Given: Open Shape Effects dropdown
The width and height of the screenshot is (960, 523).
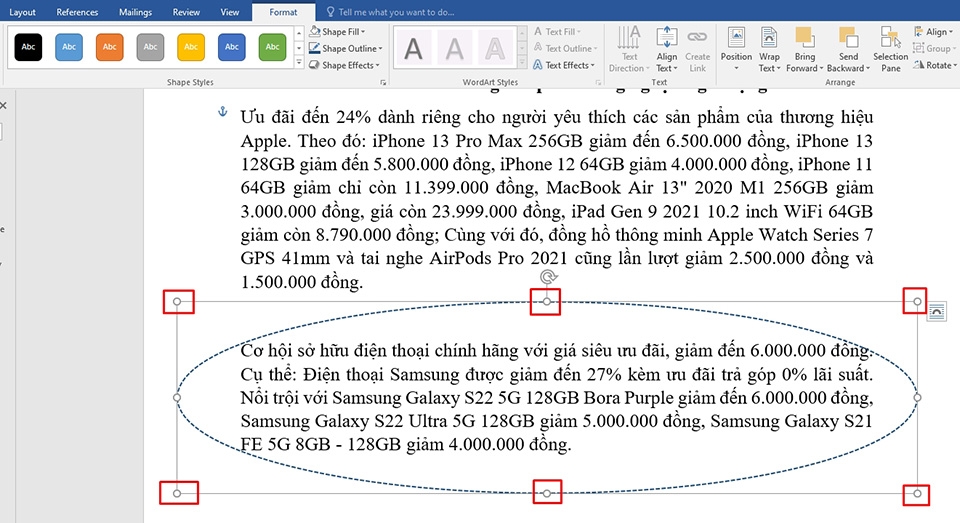Looking at the screenshot, I should [345, 65].
